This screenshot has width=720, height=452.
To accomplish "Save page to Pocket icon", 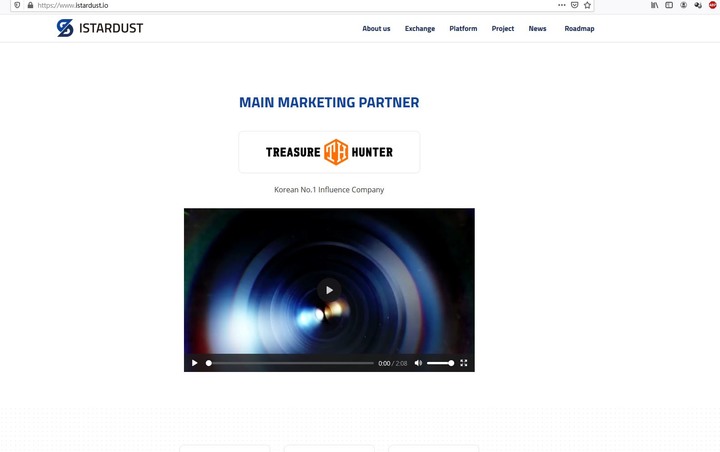I will pyautogui.click(x=574, y=5).
